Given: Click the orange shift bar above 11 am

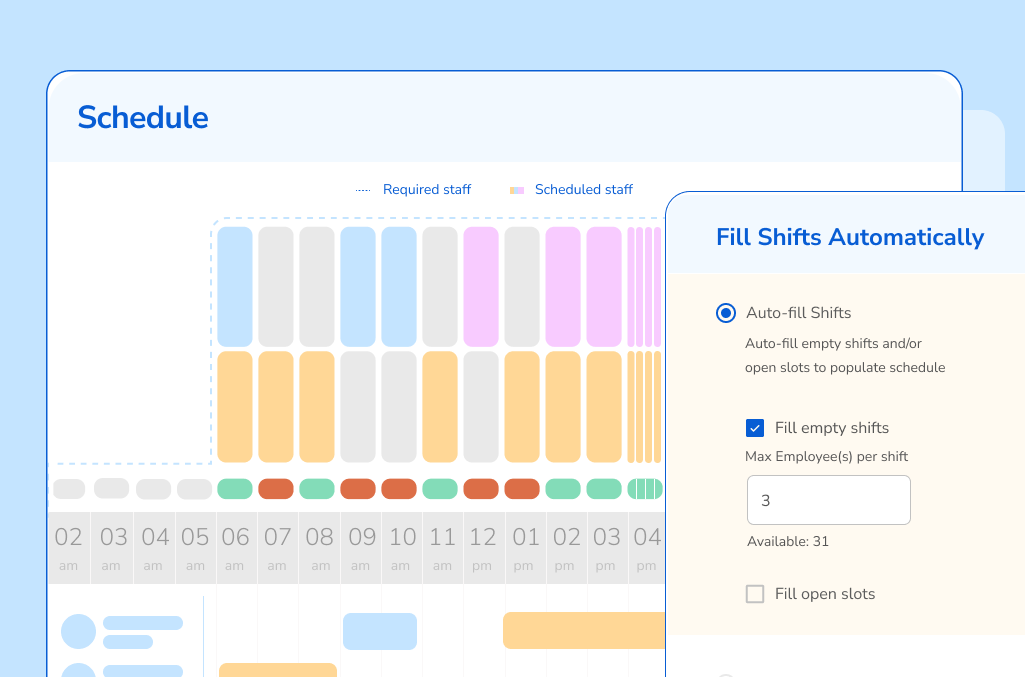Looking at the screenshot, I should point(442,408).
